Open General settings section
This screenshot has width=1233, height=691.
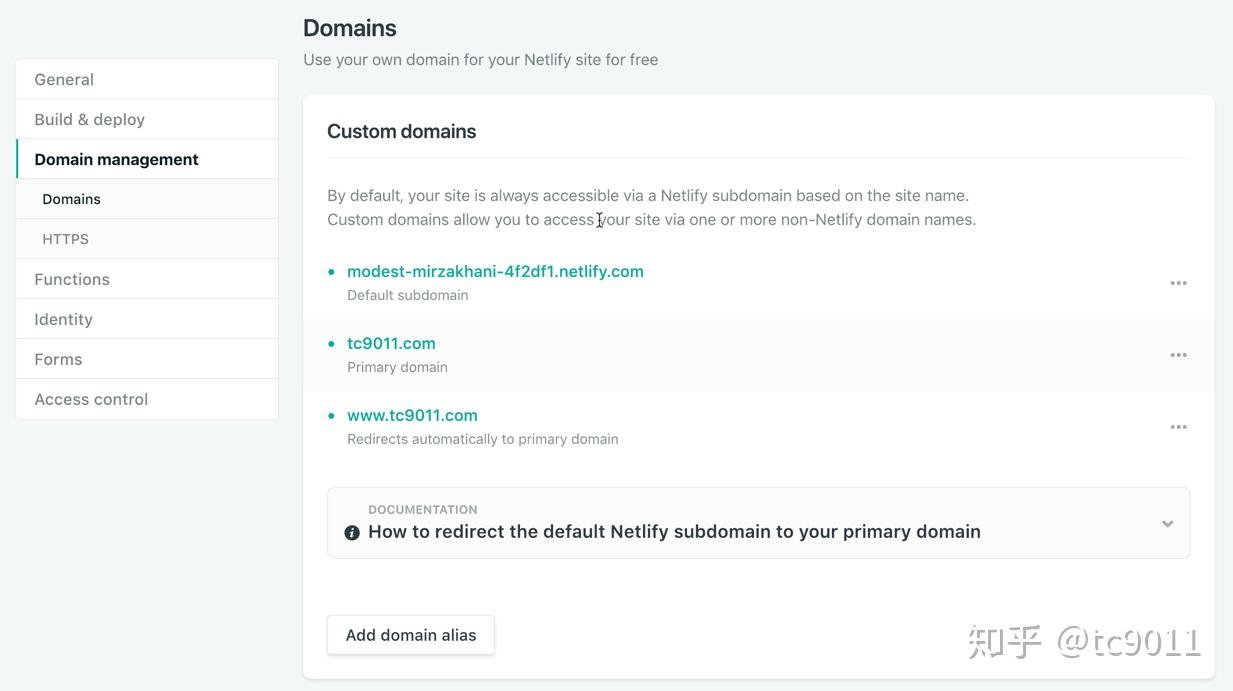tap(64, 79)
